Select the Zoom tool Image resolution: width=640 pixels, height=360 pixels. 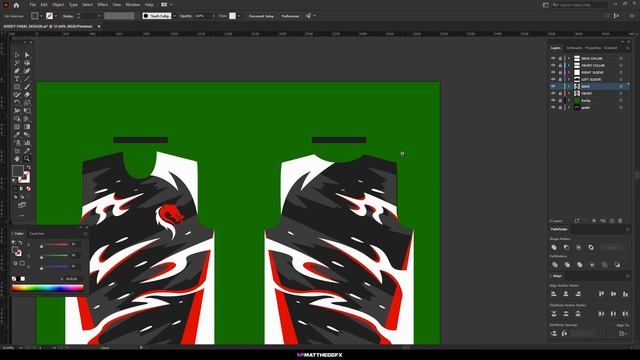tap(27, 159)
